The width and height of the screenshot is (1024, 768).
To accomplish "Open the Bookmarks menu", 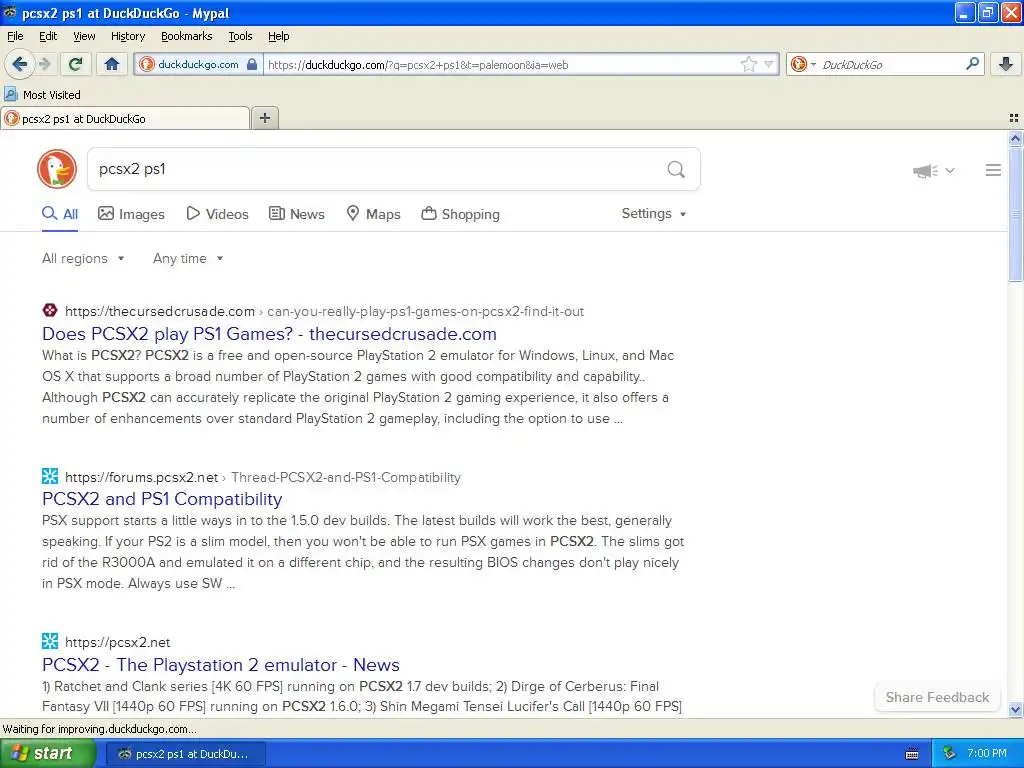I will point(186,36).
